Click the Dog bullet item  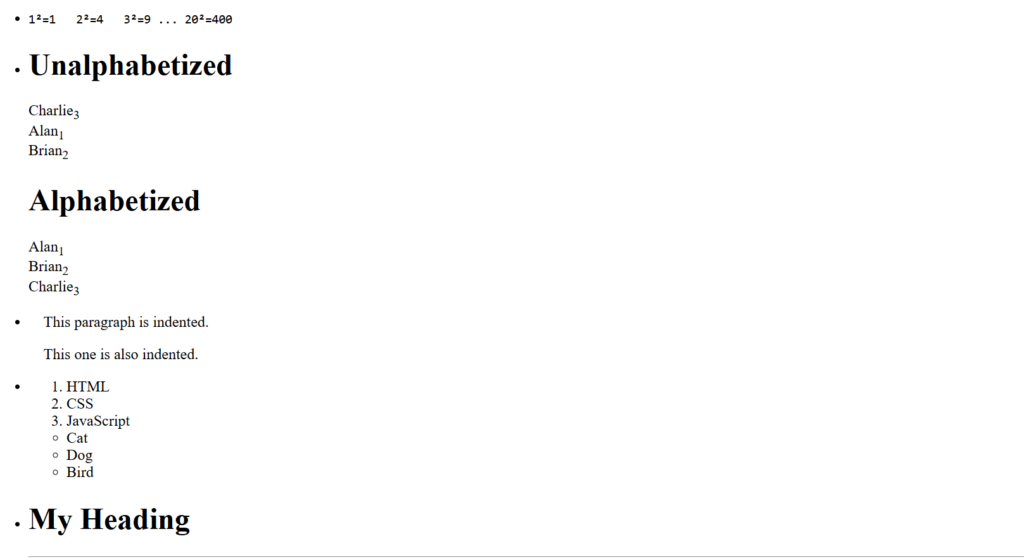coord(79,455)
